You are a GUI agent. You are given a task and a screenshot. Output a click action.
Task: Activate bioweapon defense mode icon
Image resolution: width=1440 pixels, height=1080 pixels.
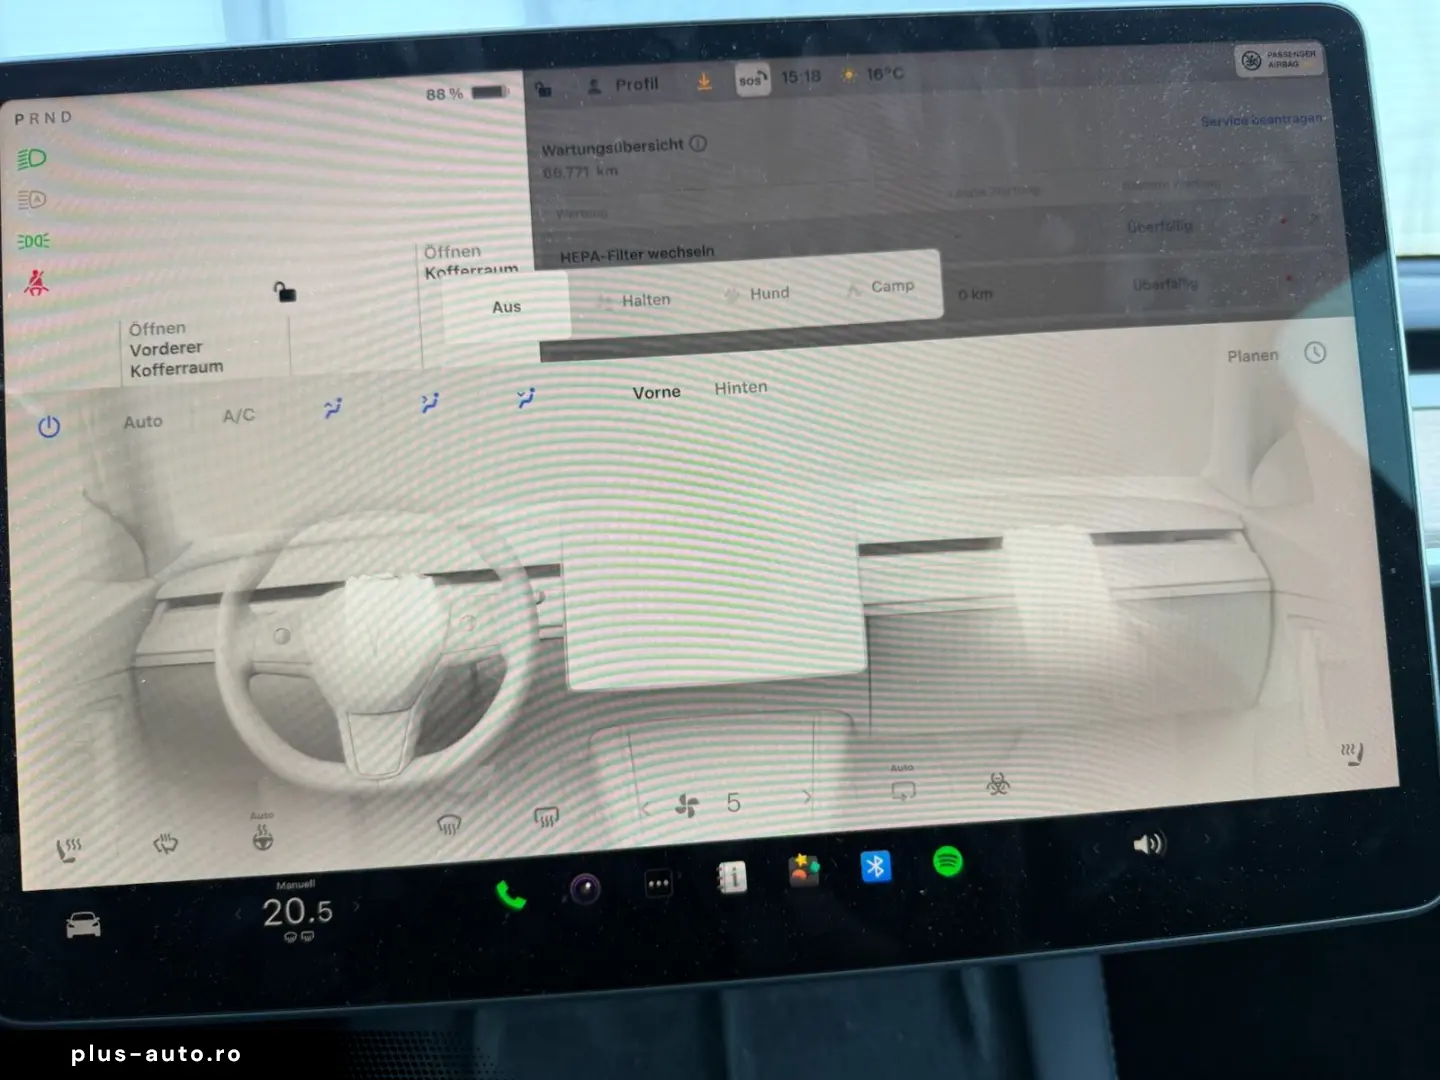pyautogui.click(x=997, y=785)
